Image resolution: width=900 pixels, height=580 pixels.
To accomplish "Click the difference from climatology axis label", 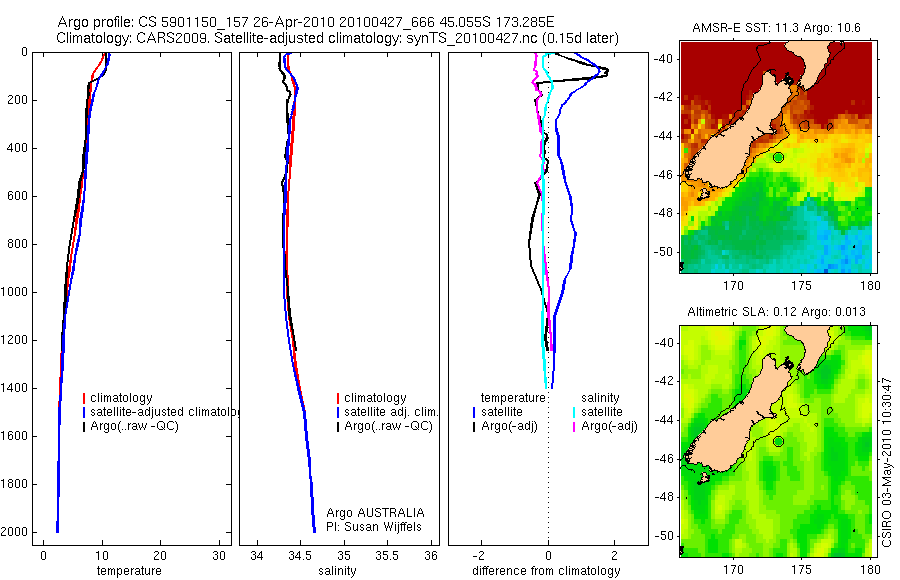I will 546,571.
